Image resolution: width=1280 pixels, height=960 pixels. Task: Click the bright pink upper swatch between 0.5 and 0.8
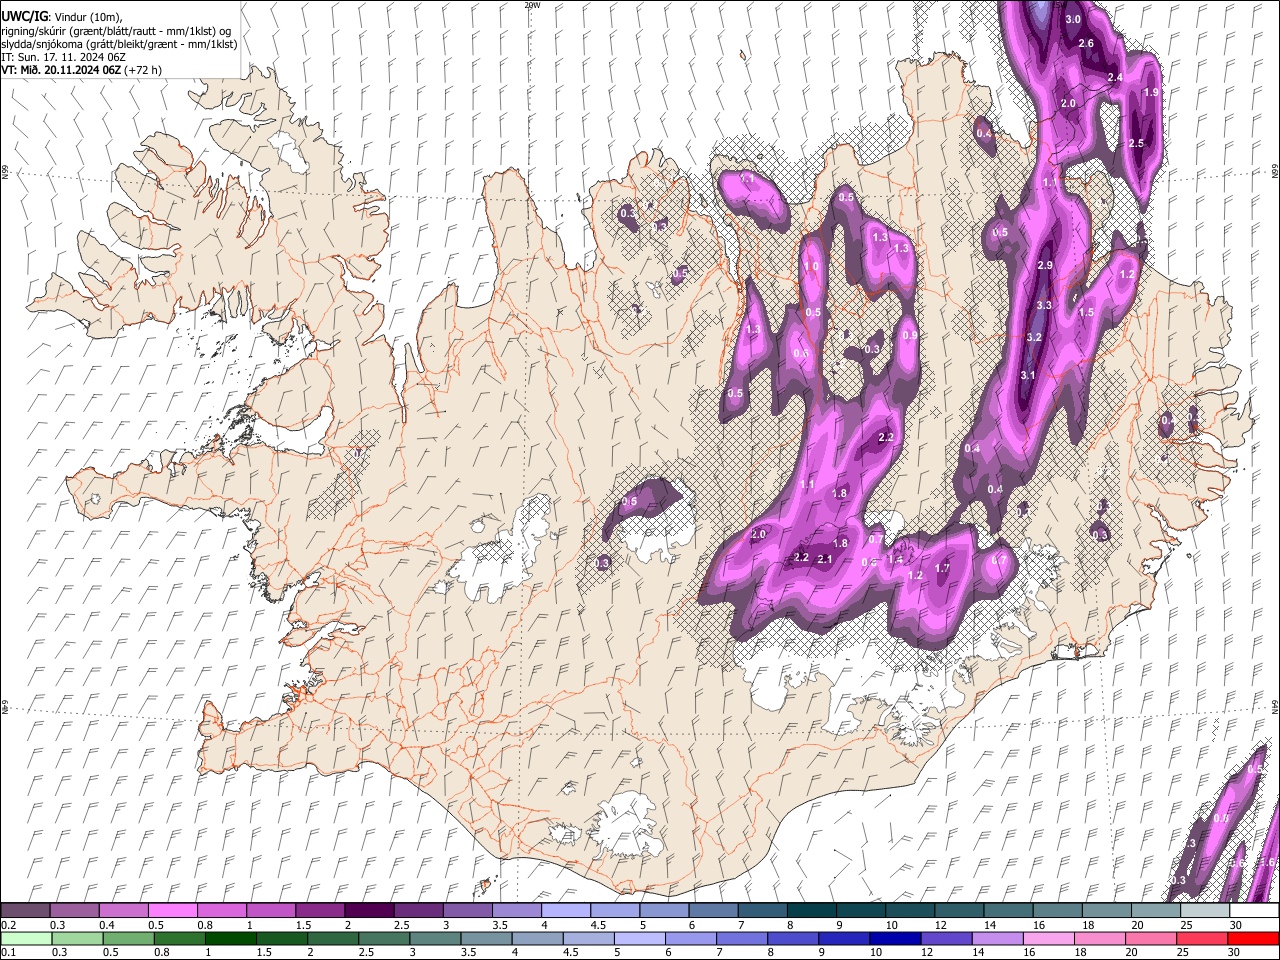(x=172, y=911)
